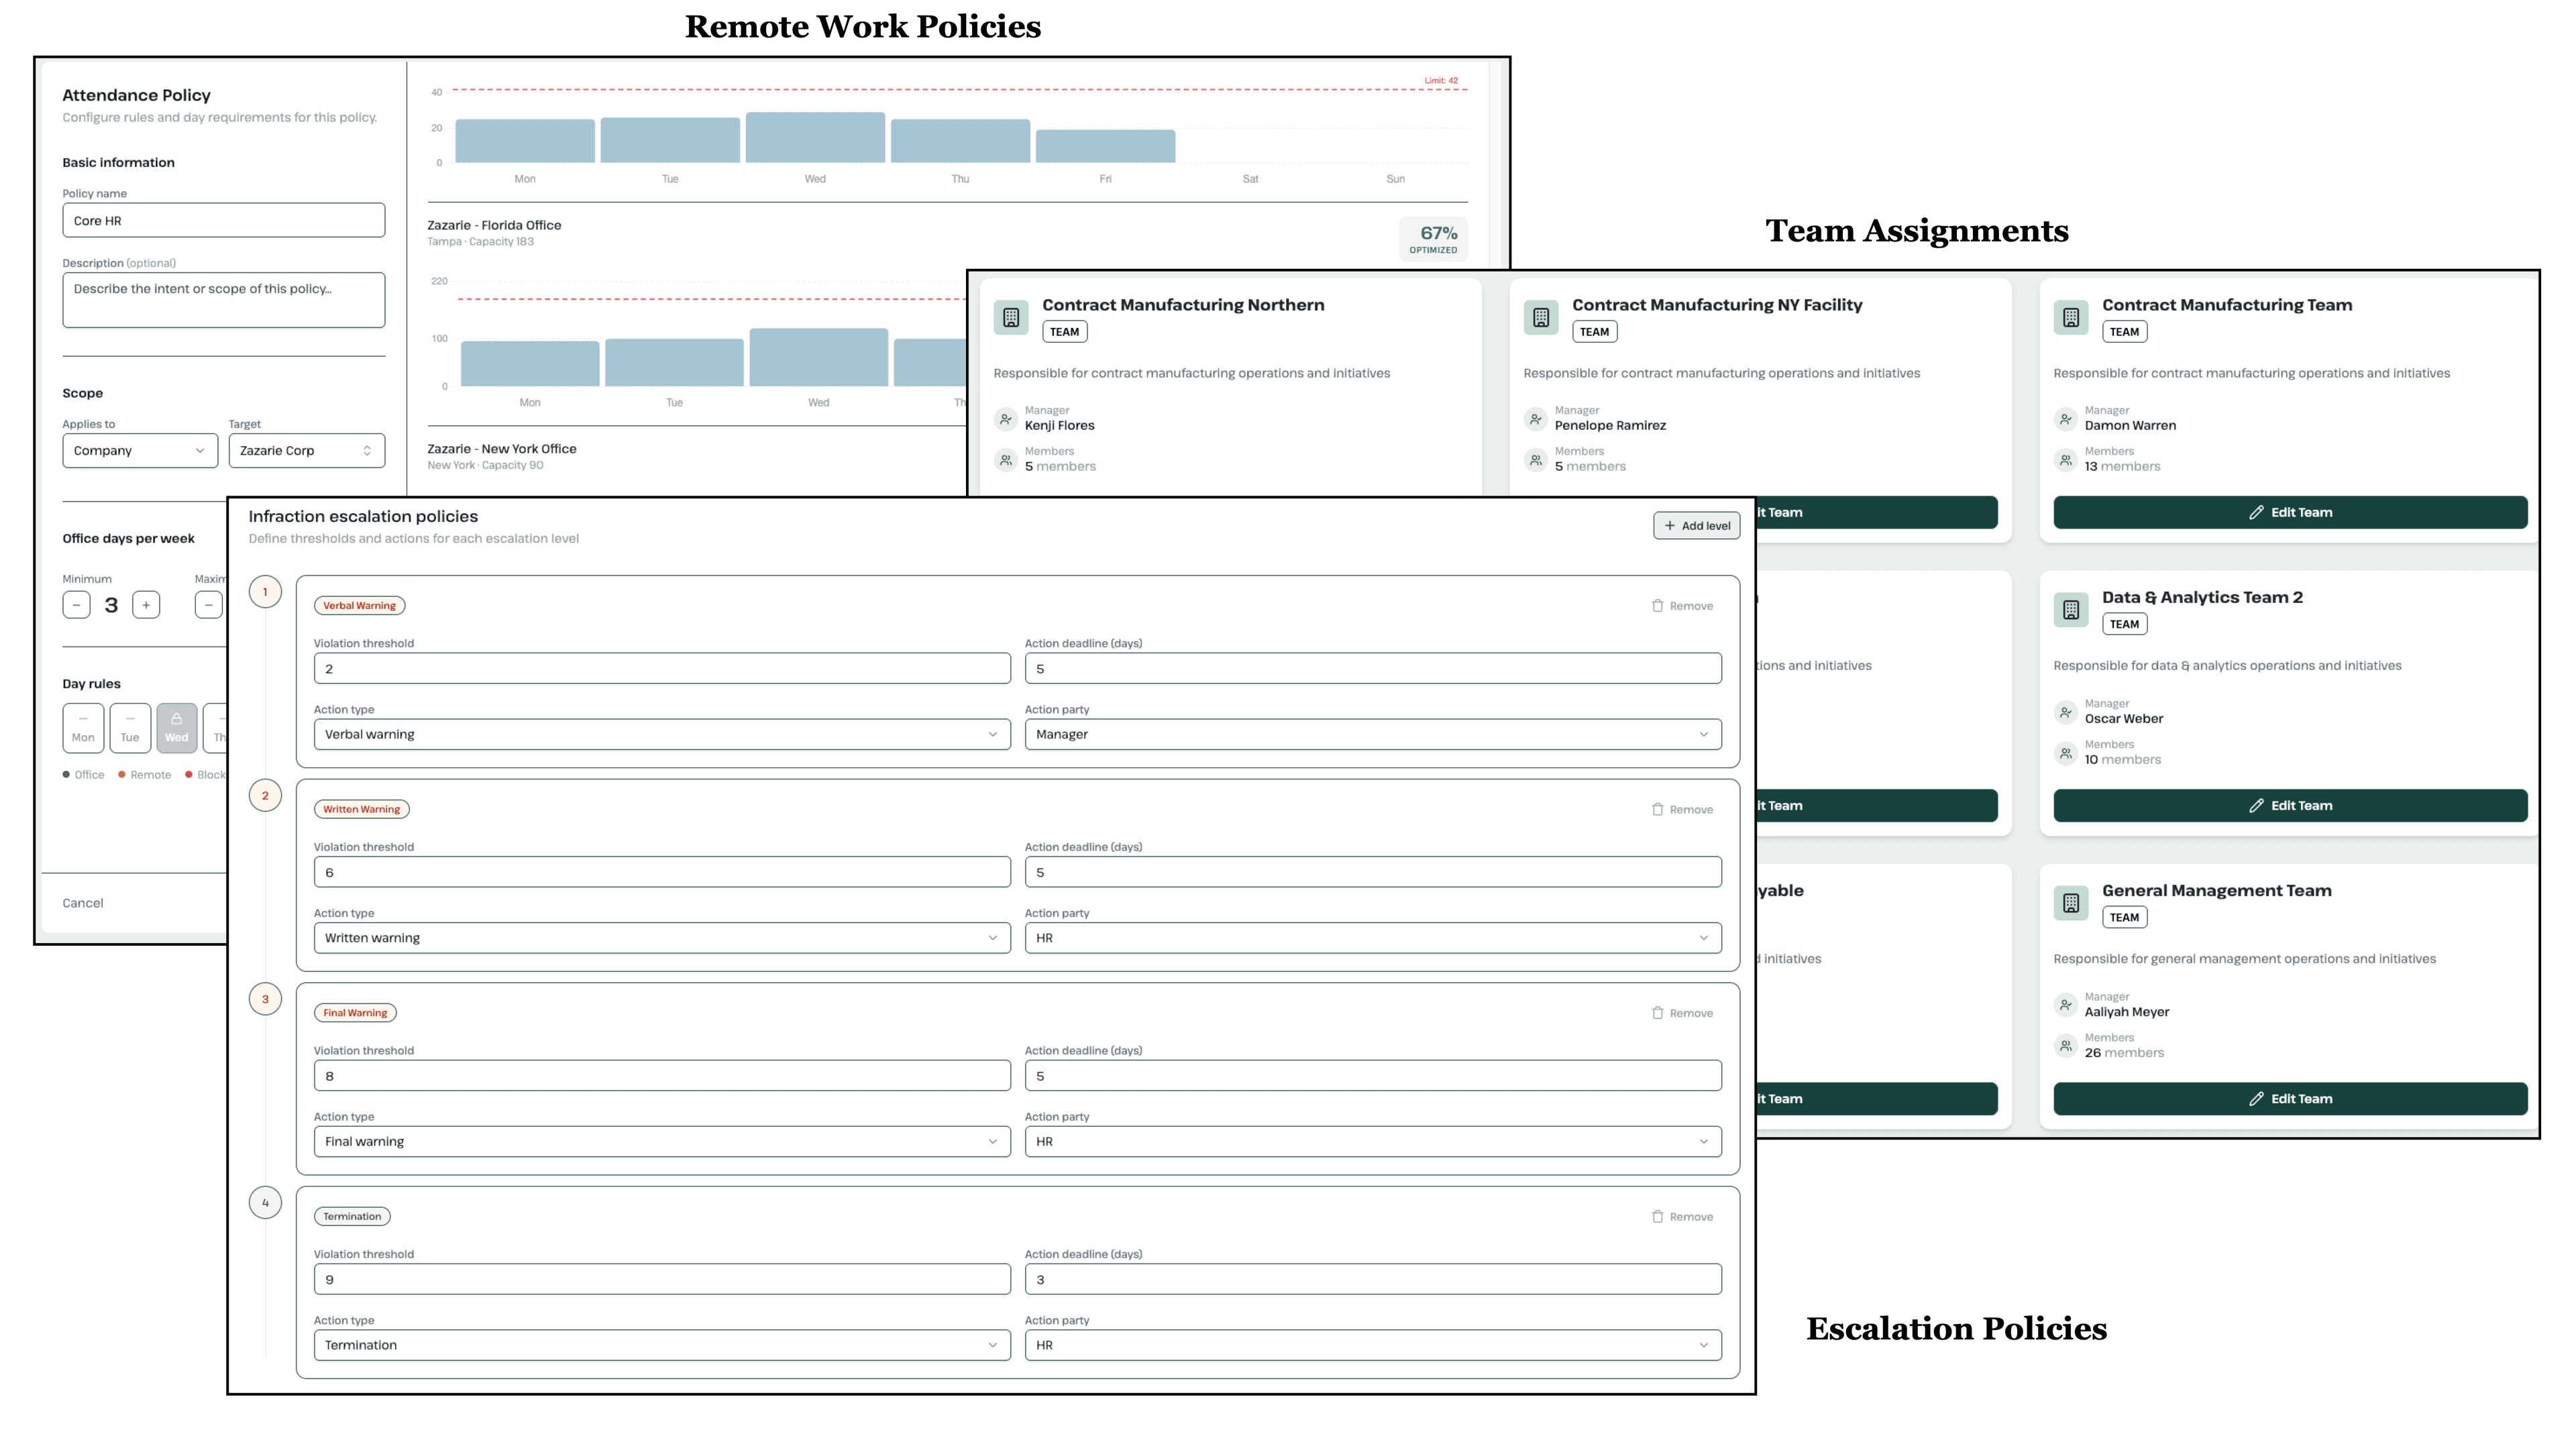
Task: Click building icon on General Management Team card
Action: click(x=2071, y=903)
